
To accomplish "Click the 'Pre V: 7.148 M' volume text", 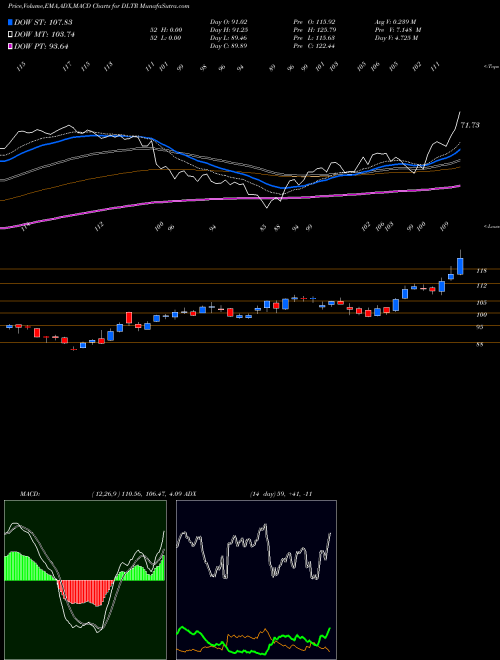I will point(398,30).
